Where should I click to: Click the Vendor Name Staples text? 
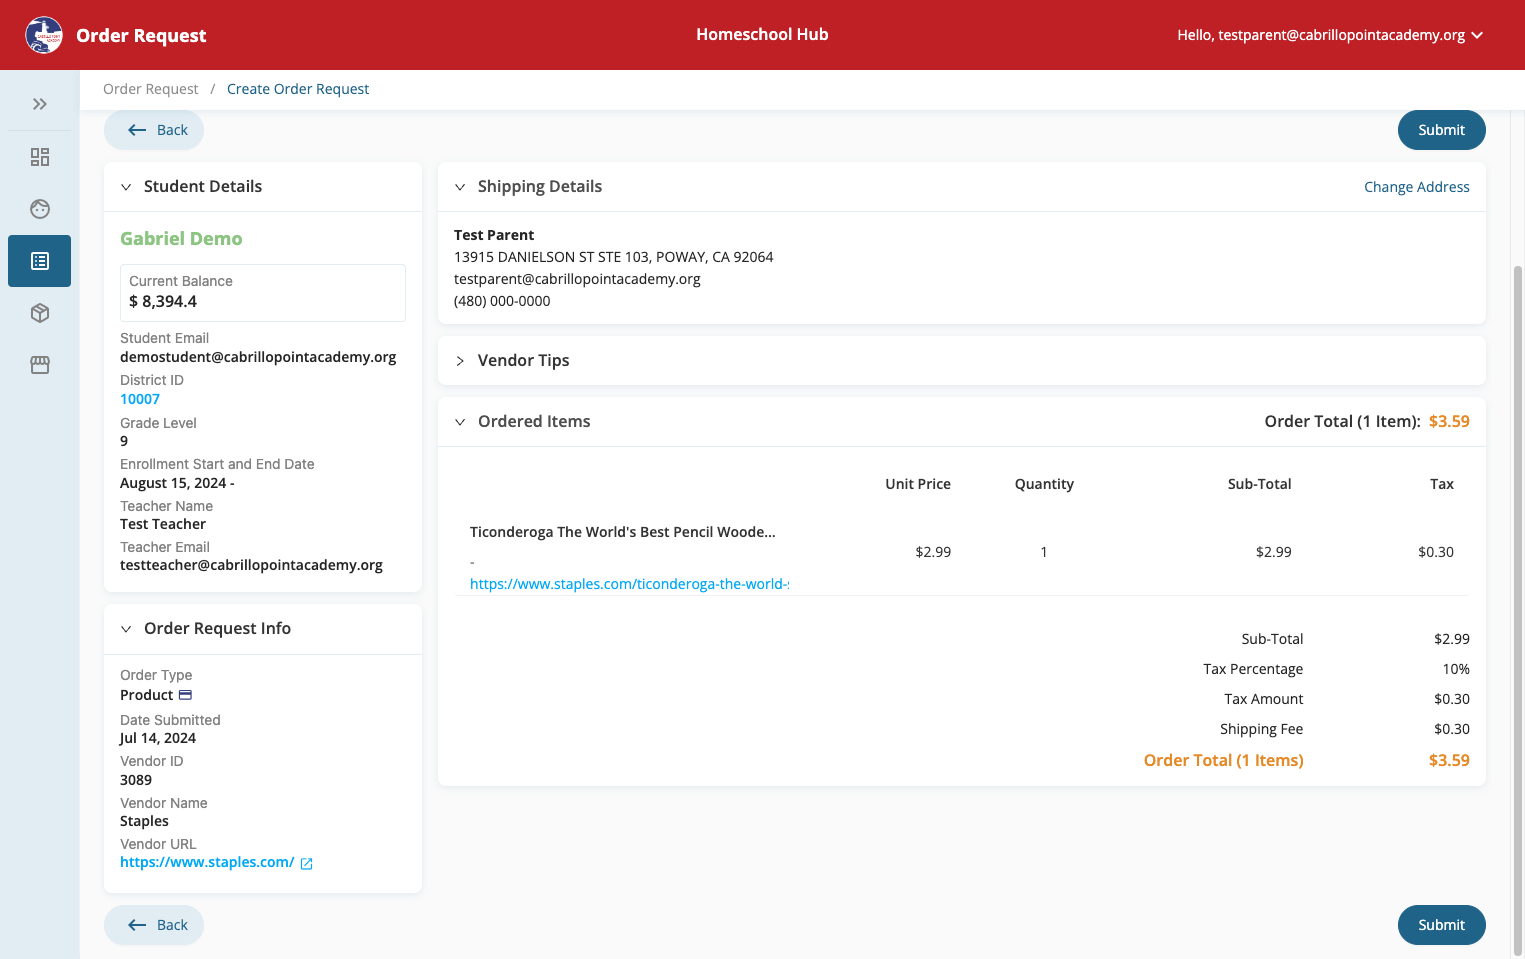(x=144, y=821)
